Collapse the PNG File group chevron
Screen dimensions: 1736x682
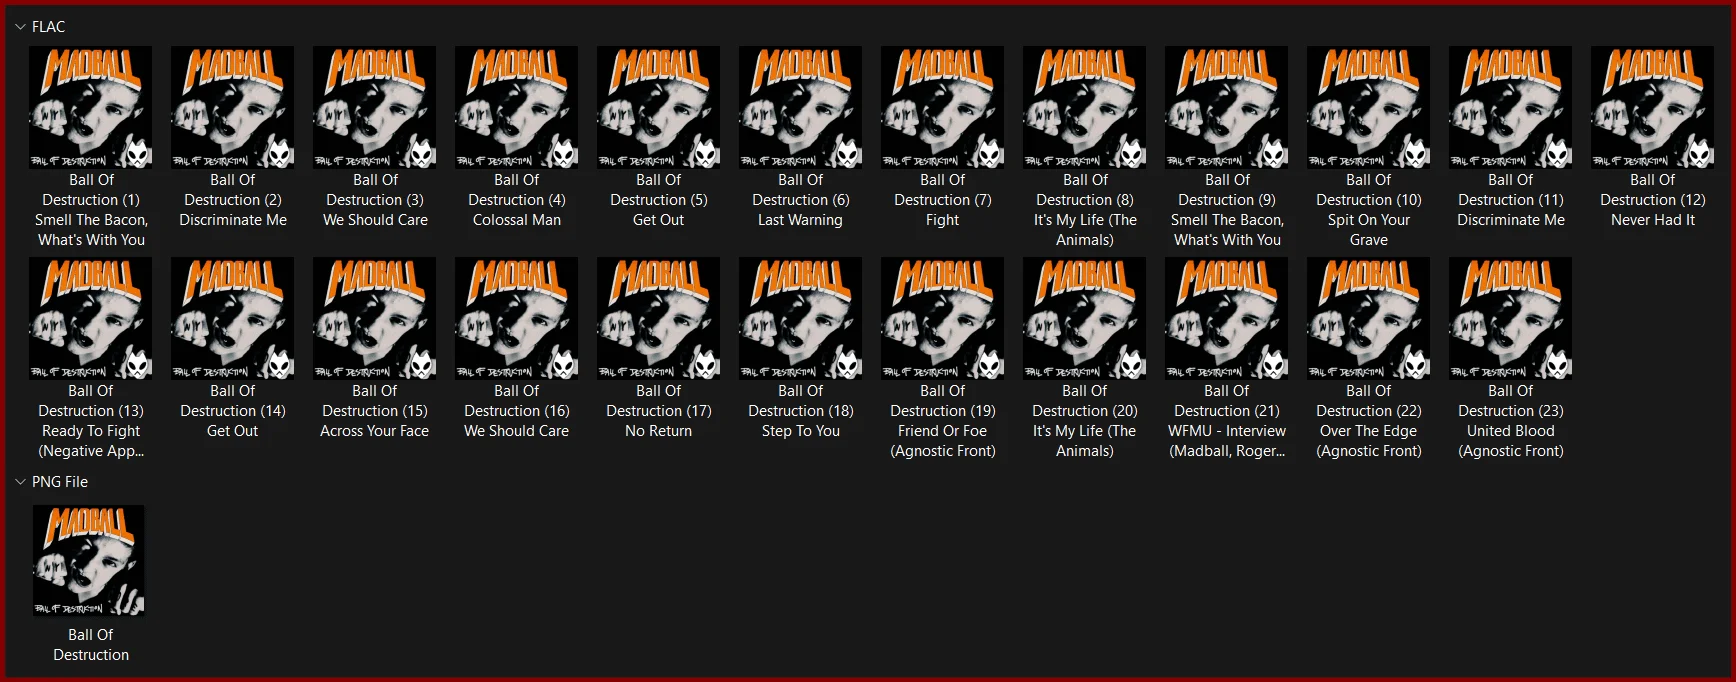pyautogui.click(x=20, y=482)
